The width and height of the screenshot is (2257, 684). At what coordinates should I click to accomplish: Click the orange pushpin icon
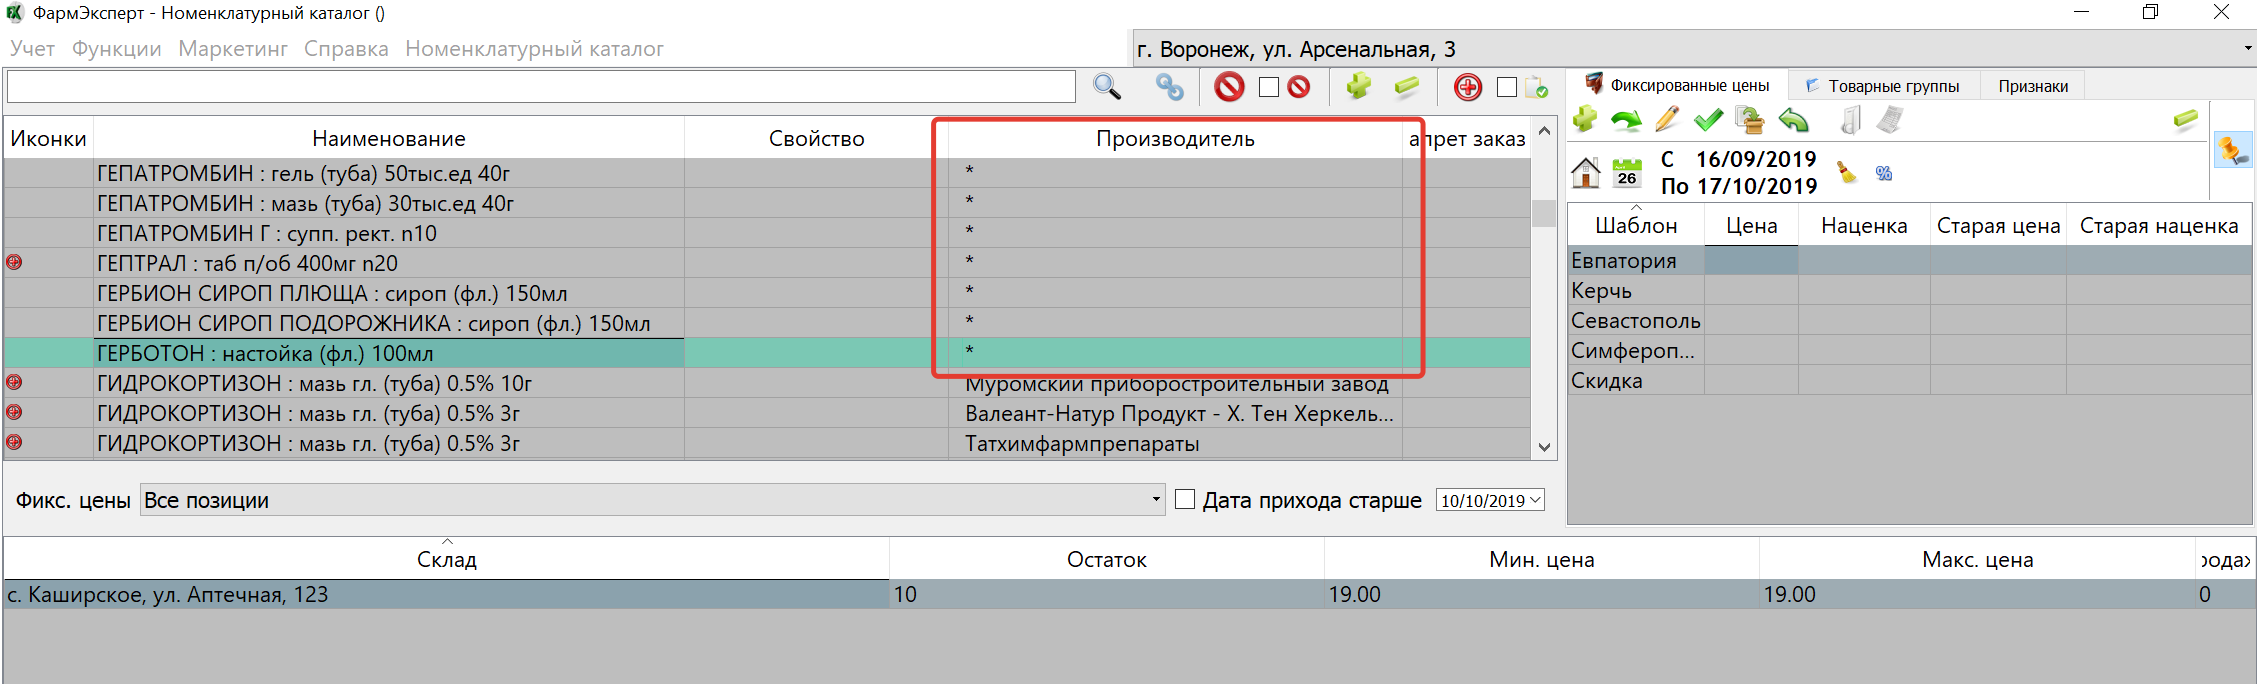coord(2232,151)
